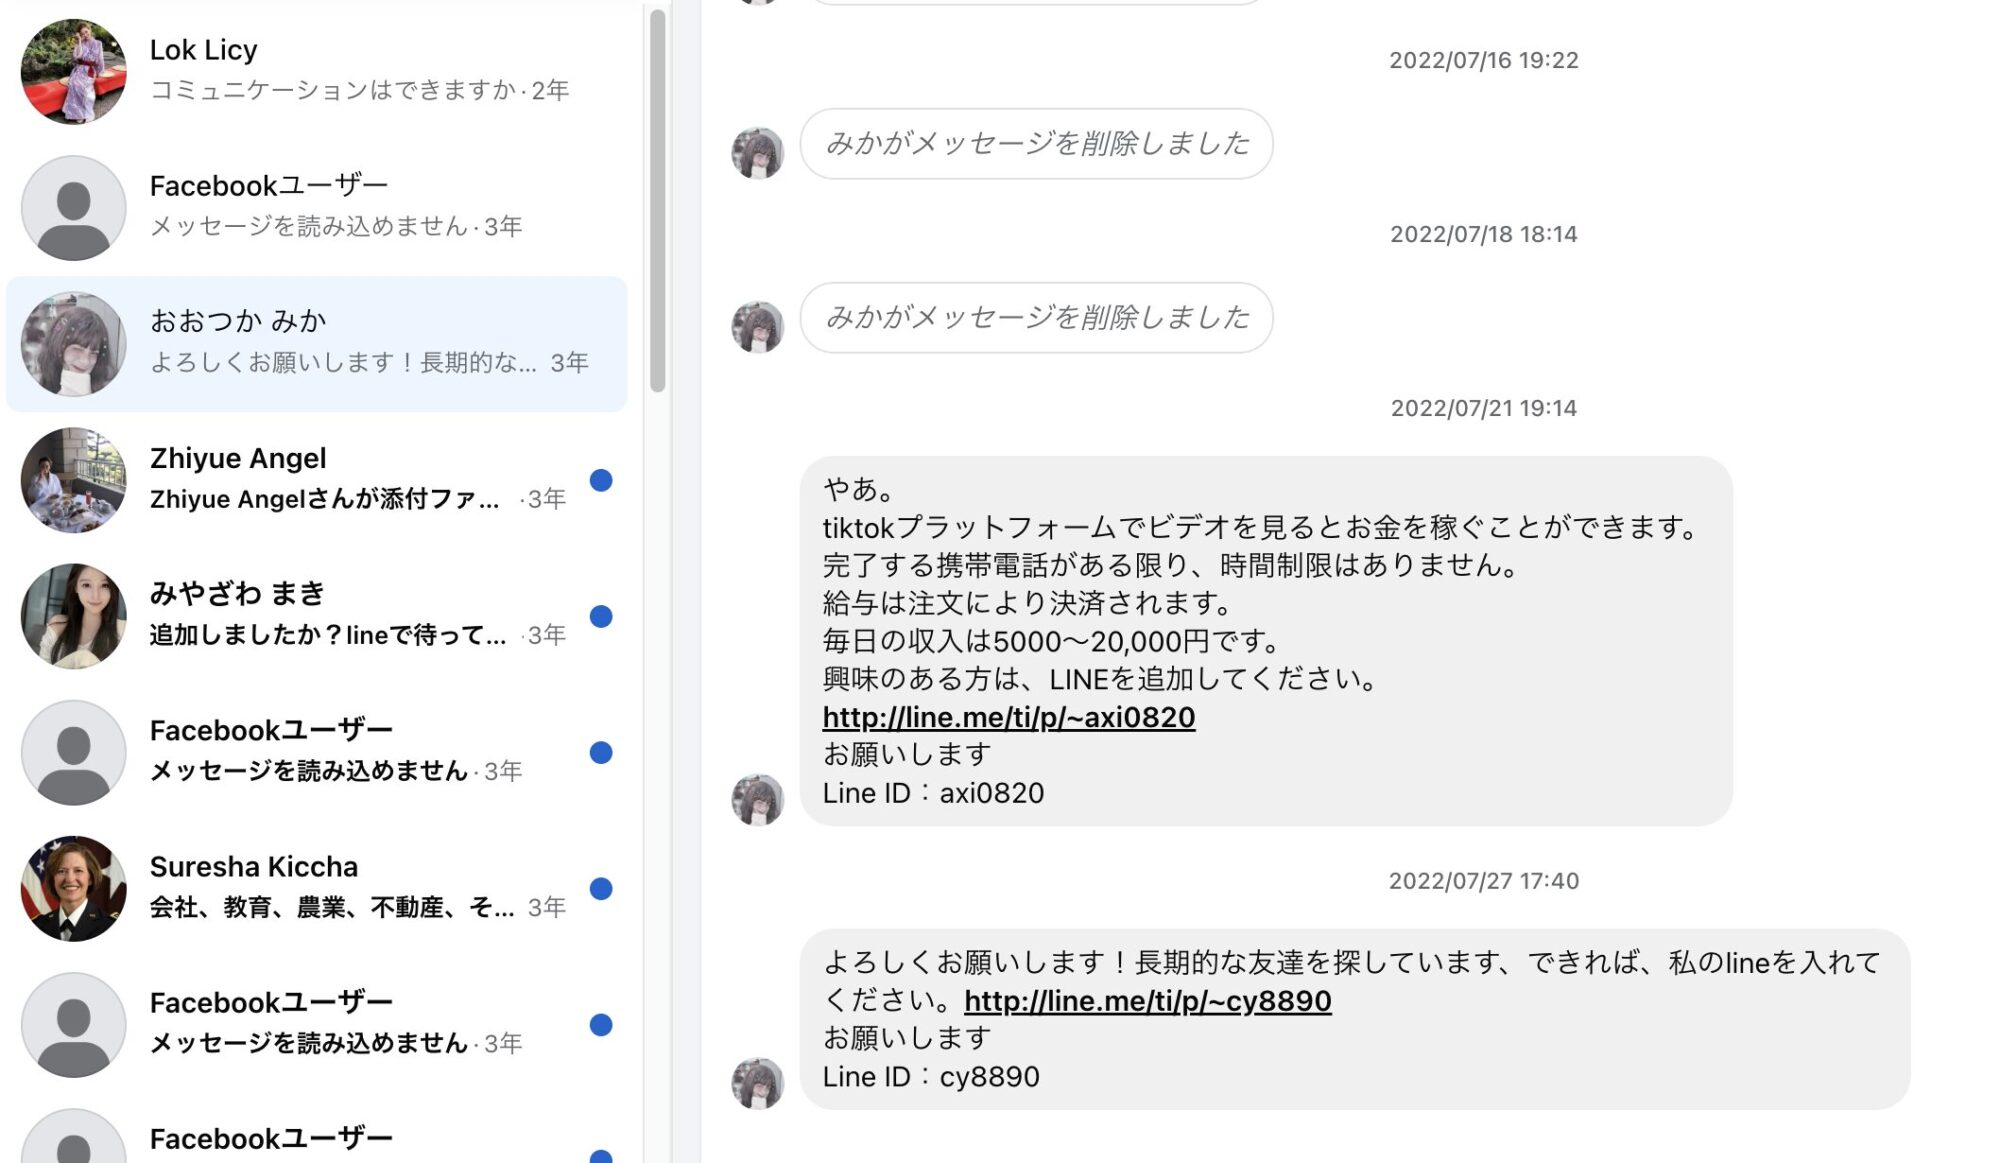Click sender avatar next to axi0820 message
This screenshot has width=2000, height=1163.
[x=758, y=800]
